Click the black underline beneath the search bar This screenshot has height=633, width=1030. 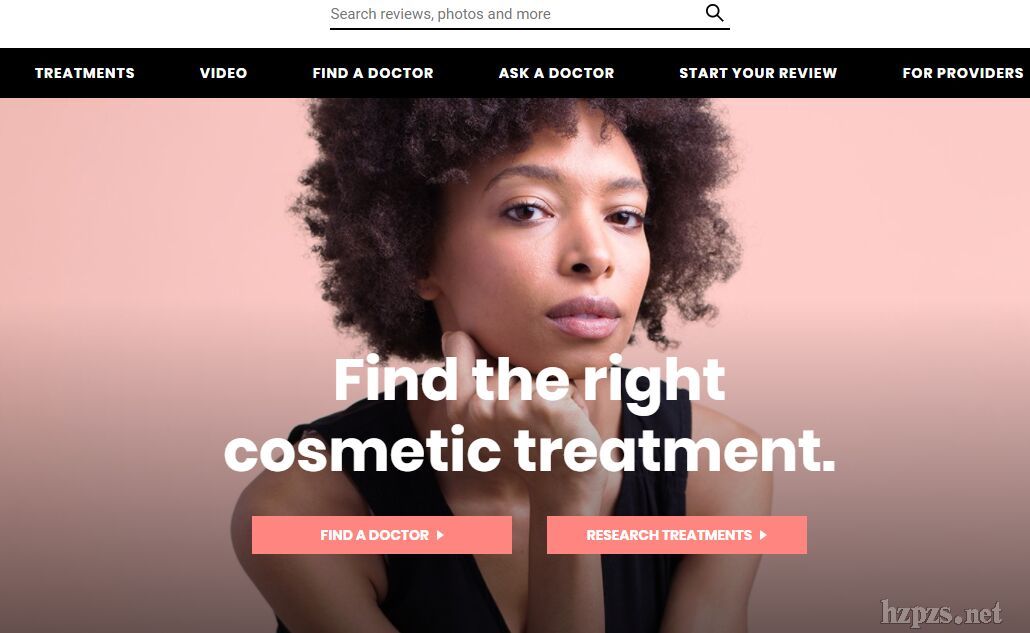(x=529, y=29)
